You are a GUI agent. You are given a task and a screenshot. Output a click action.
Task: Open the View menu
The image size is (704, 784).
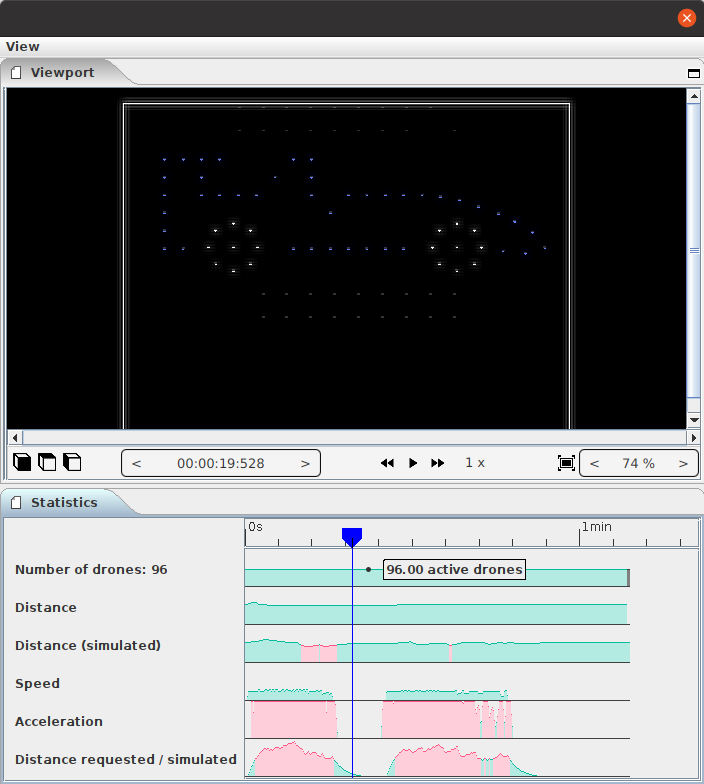22,46
